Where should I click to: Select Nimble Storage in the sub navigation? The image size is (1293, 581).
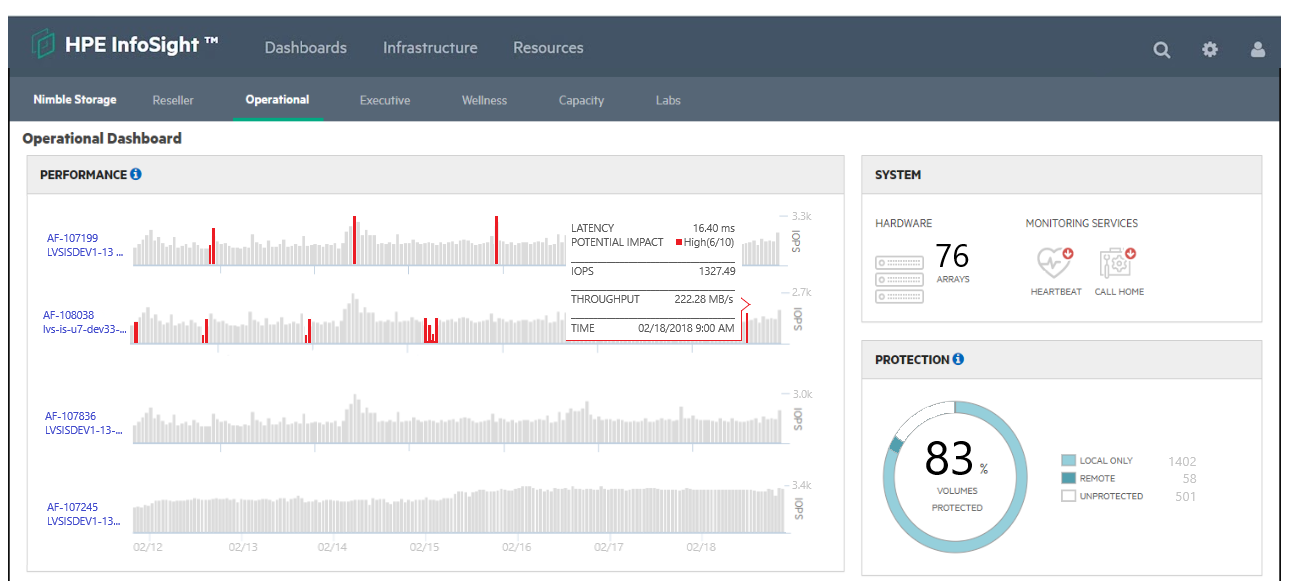75,100
